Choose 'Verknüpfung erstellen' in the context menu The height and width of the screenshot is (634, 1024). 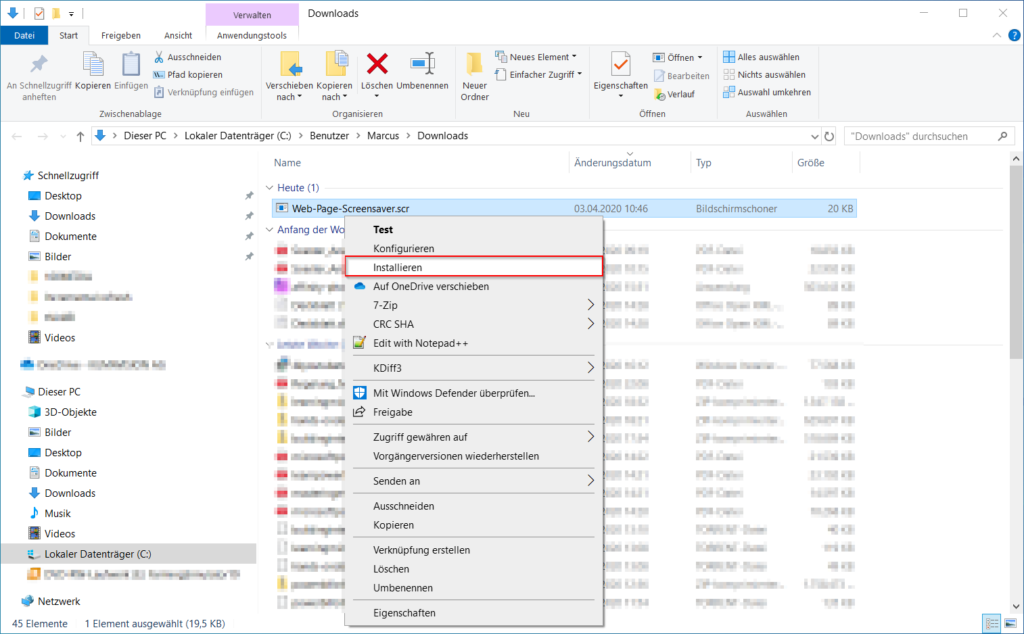473,550
